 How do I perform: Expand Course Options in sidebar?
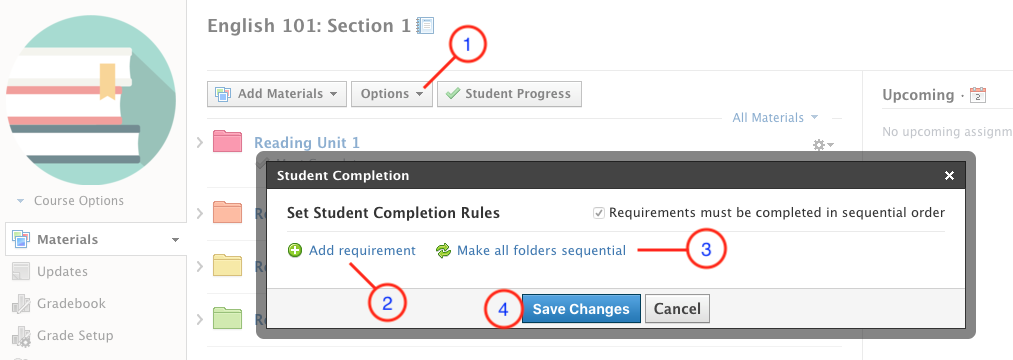pos(70,201)
